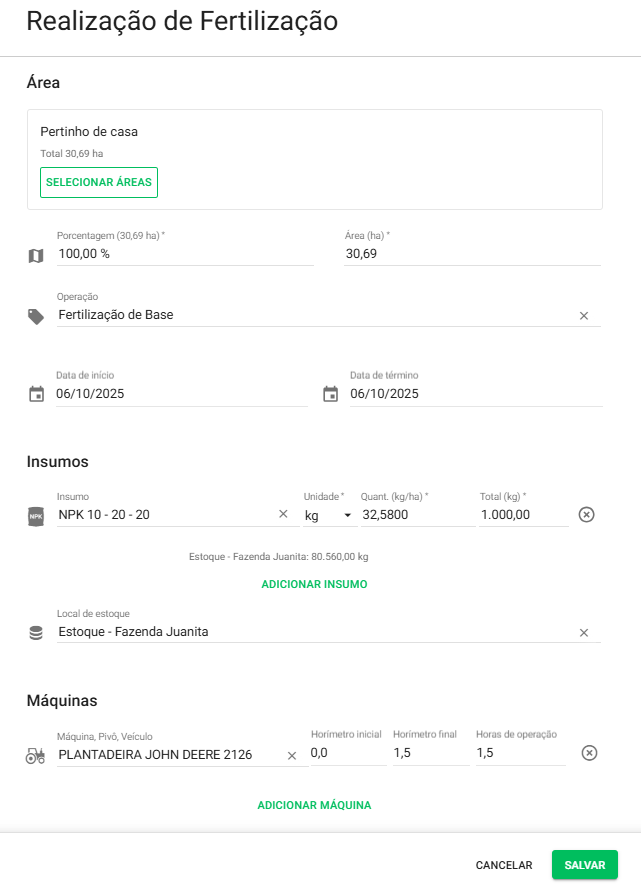Click the tag icon beside Operação
The image size is (641, 886).
36,316
